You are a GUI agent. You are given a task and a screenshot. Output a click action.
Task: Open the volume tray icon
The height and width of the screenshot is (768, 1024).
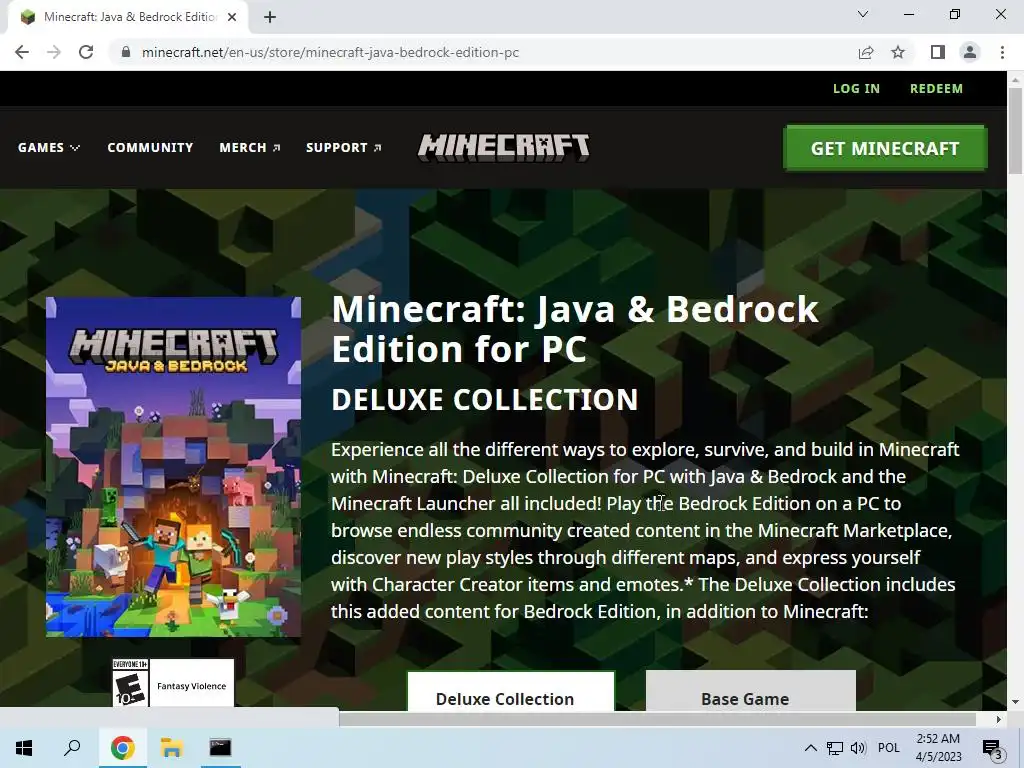(x=858, y=748)
